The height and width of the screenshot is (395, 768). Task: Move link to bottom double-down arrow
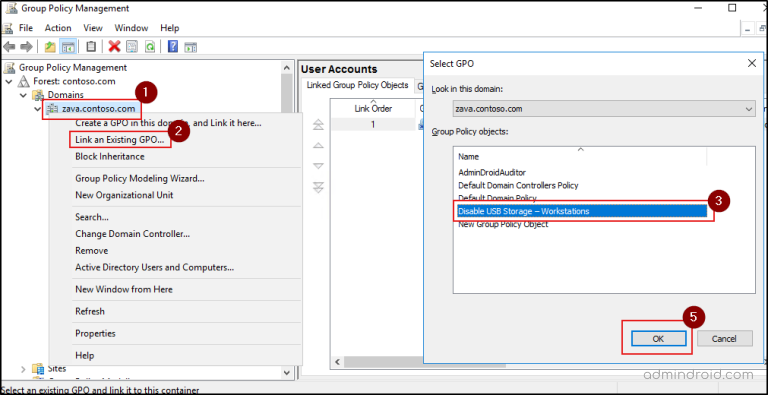tap(318, 187)
